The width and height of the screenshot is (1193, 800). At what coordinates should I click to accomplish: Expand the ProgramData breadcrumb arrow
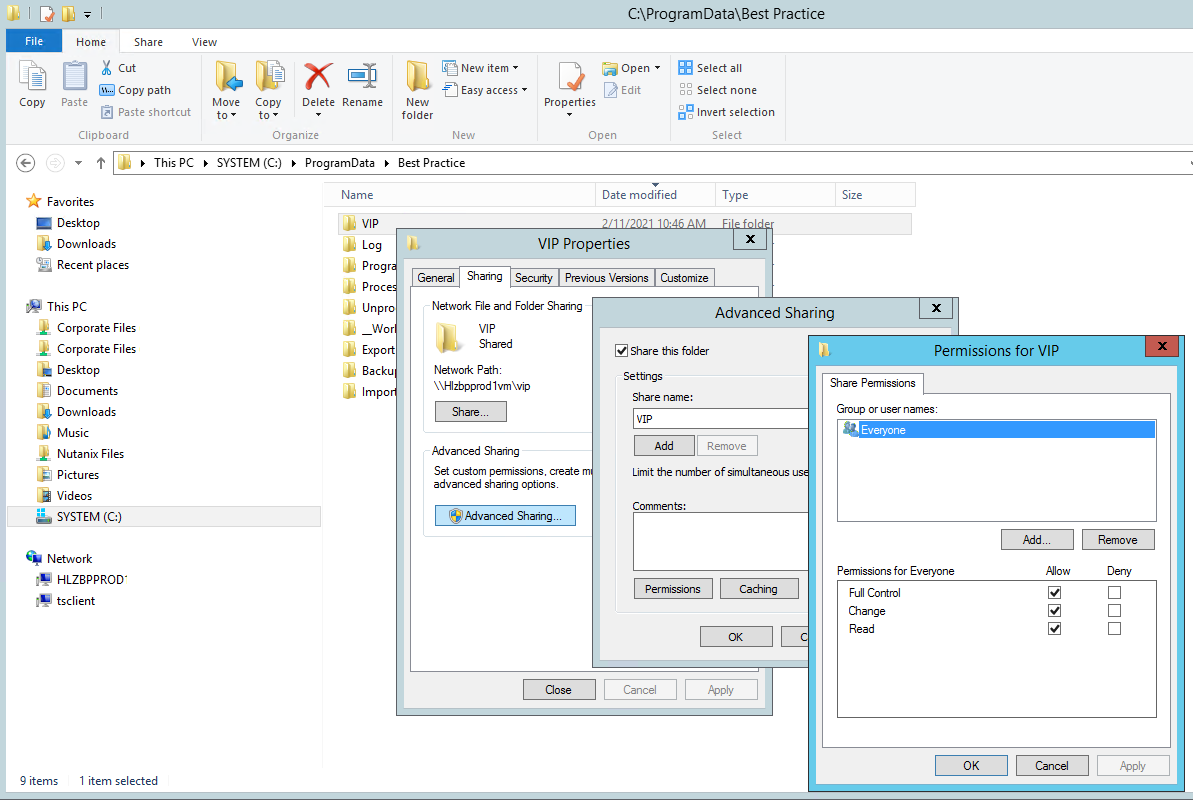pyautogui.click(x=387, y=163)
